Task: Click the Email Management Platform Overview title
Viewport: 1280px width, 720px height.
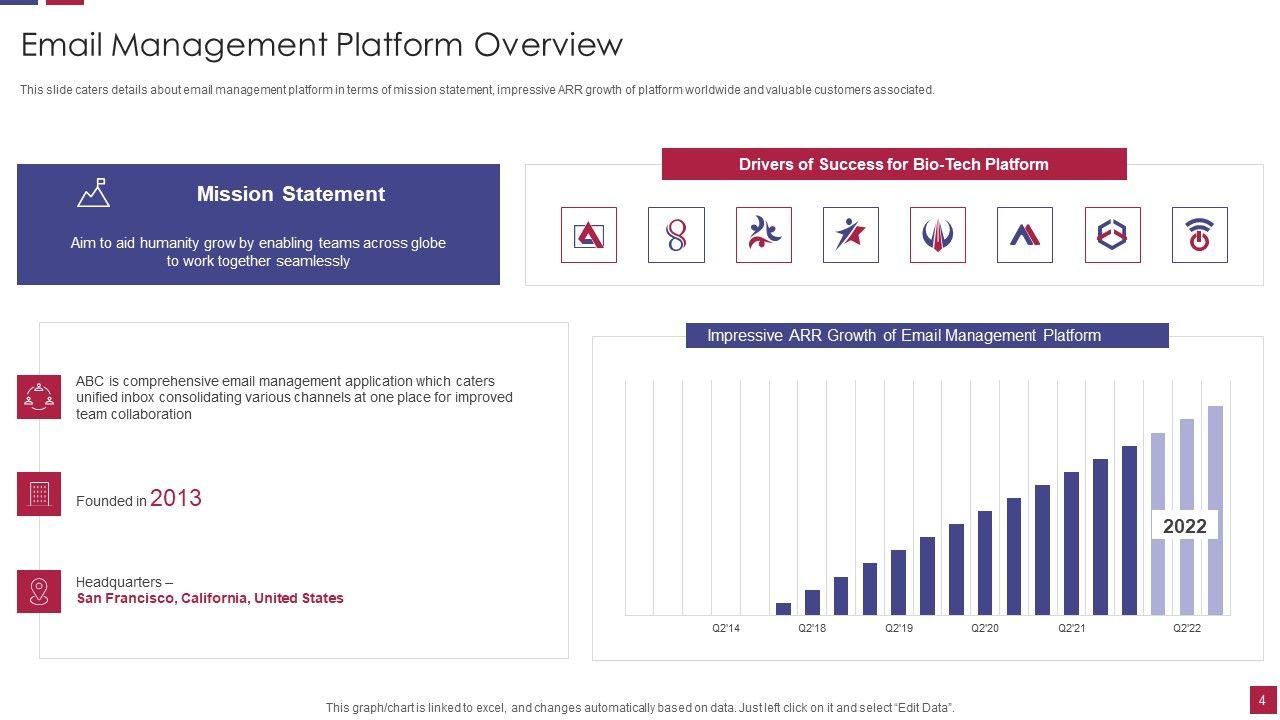Action: coord(322,45)
